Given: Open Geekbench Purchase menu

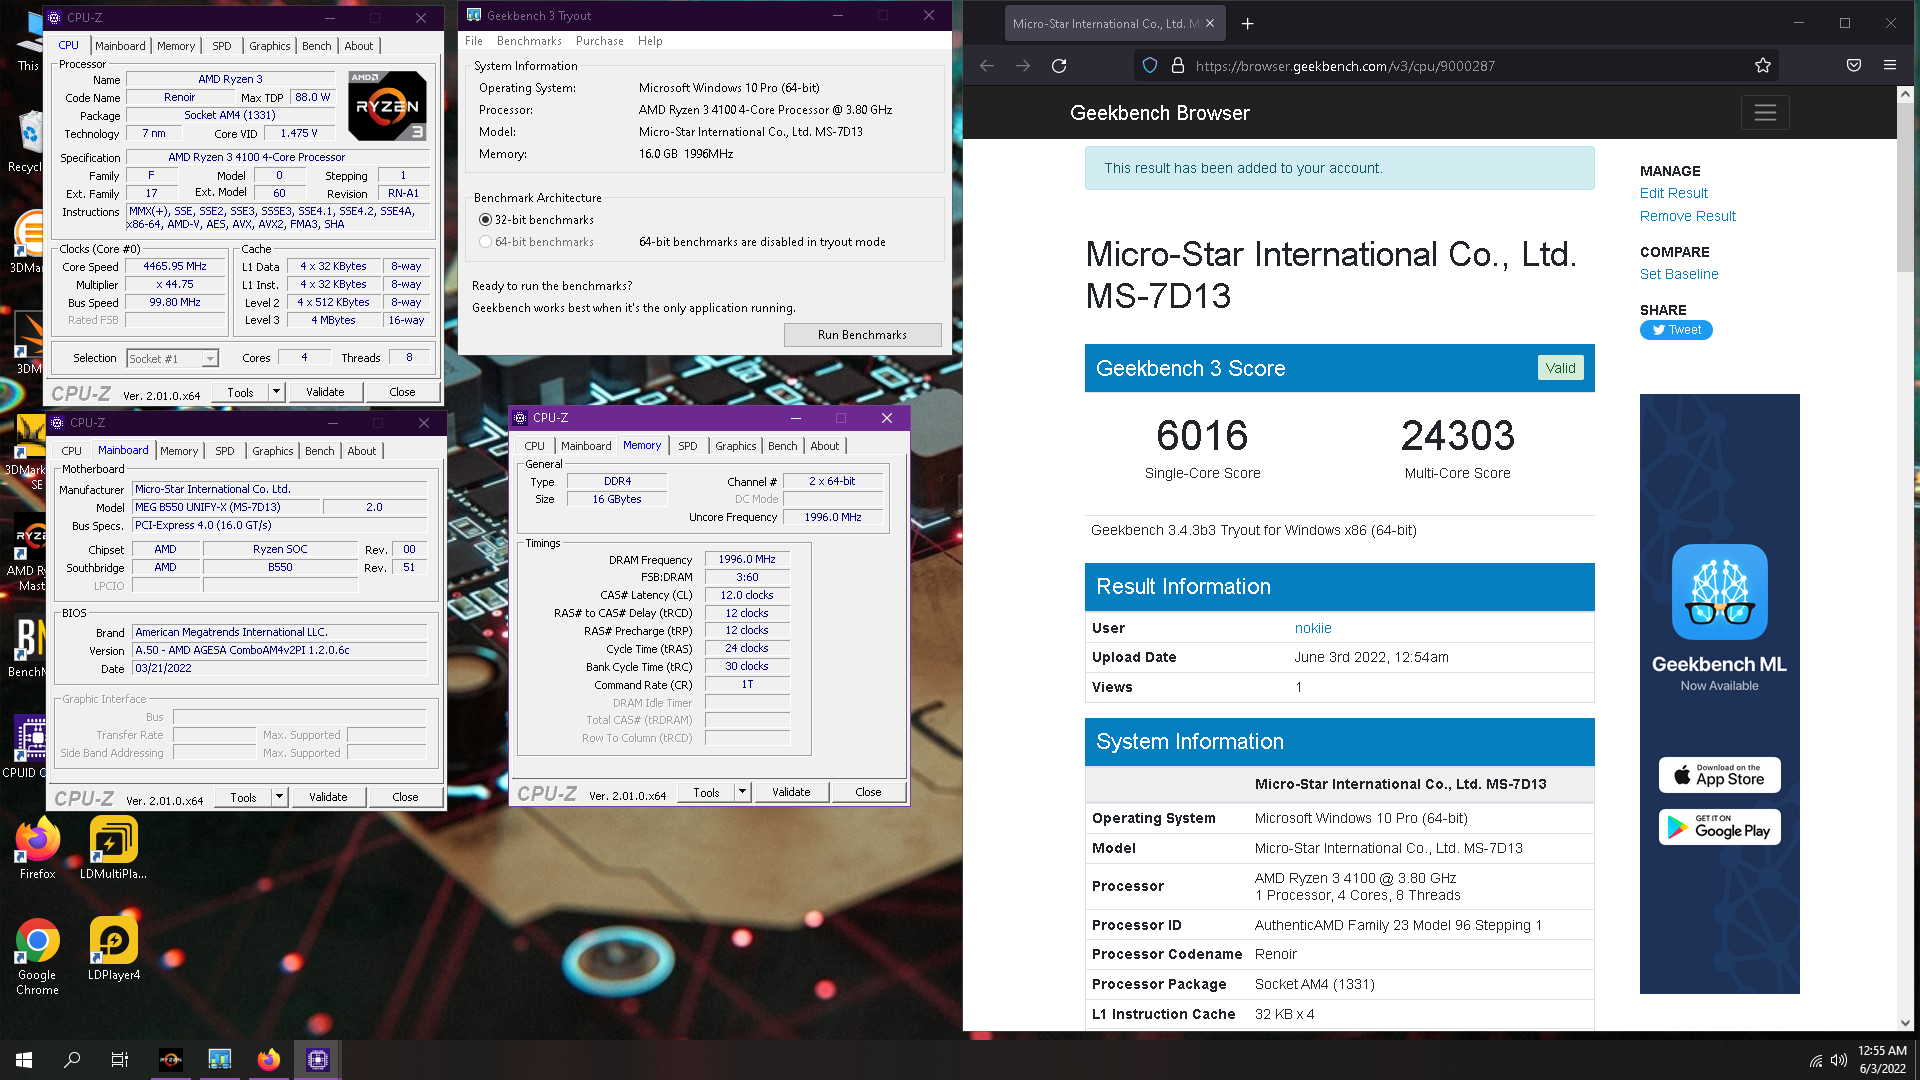Looking at the screenshot, I should [x=600, y=41].
